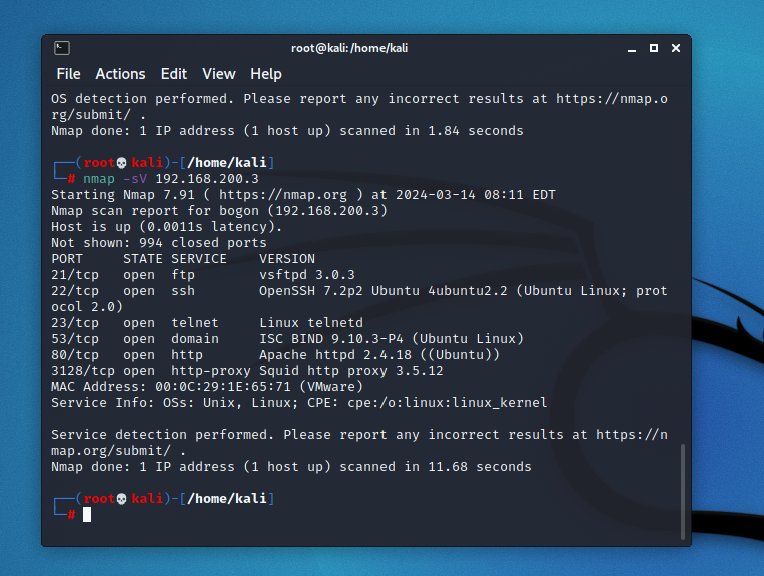Close the terminal window
Image resolution: width=764 pixels, height=576 pixels.
pyautogui.click(x=676, y=48)
